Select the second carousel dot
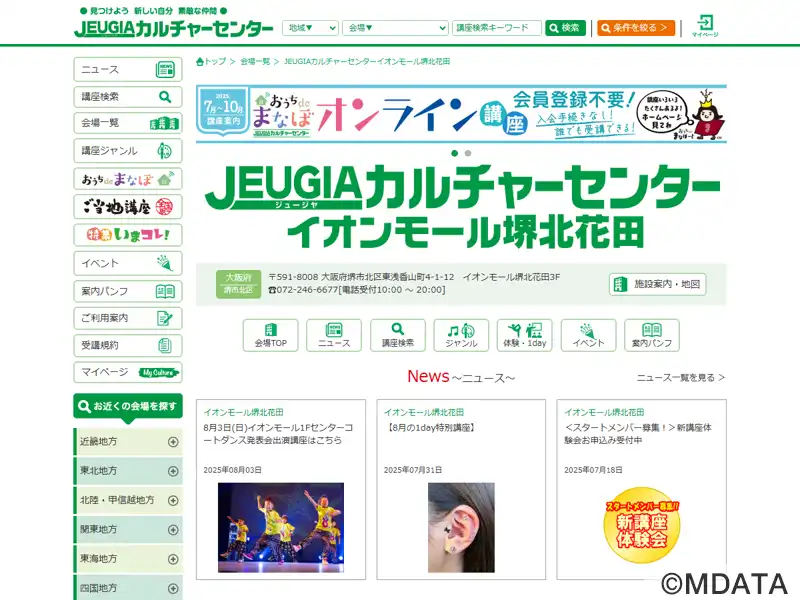Viewport: 800px width, 600px height. 468,153
